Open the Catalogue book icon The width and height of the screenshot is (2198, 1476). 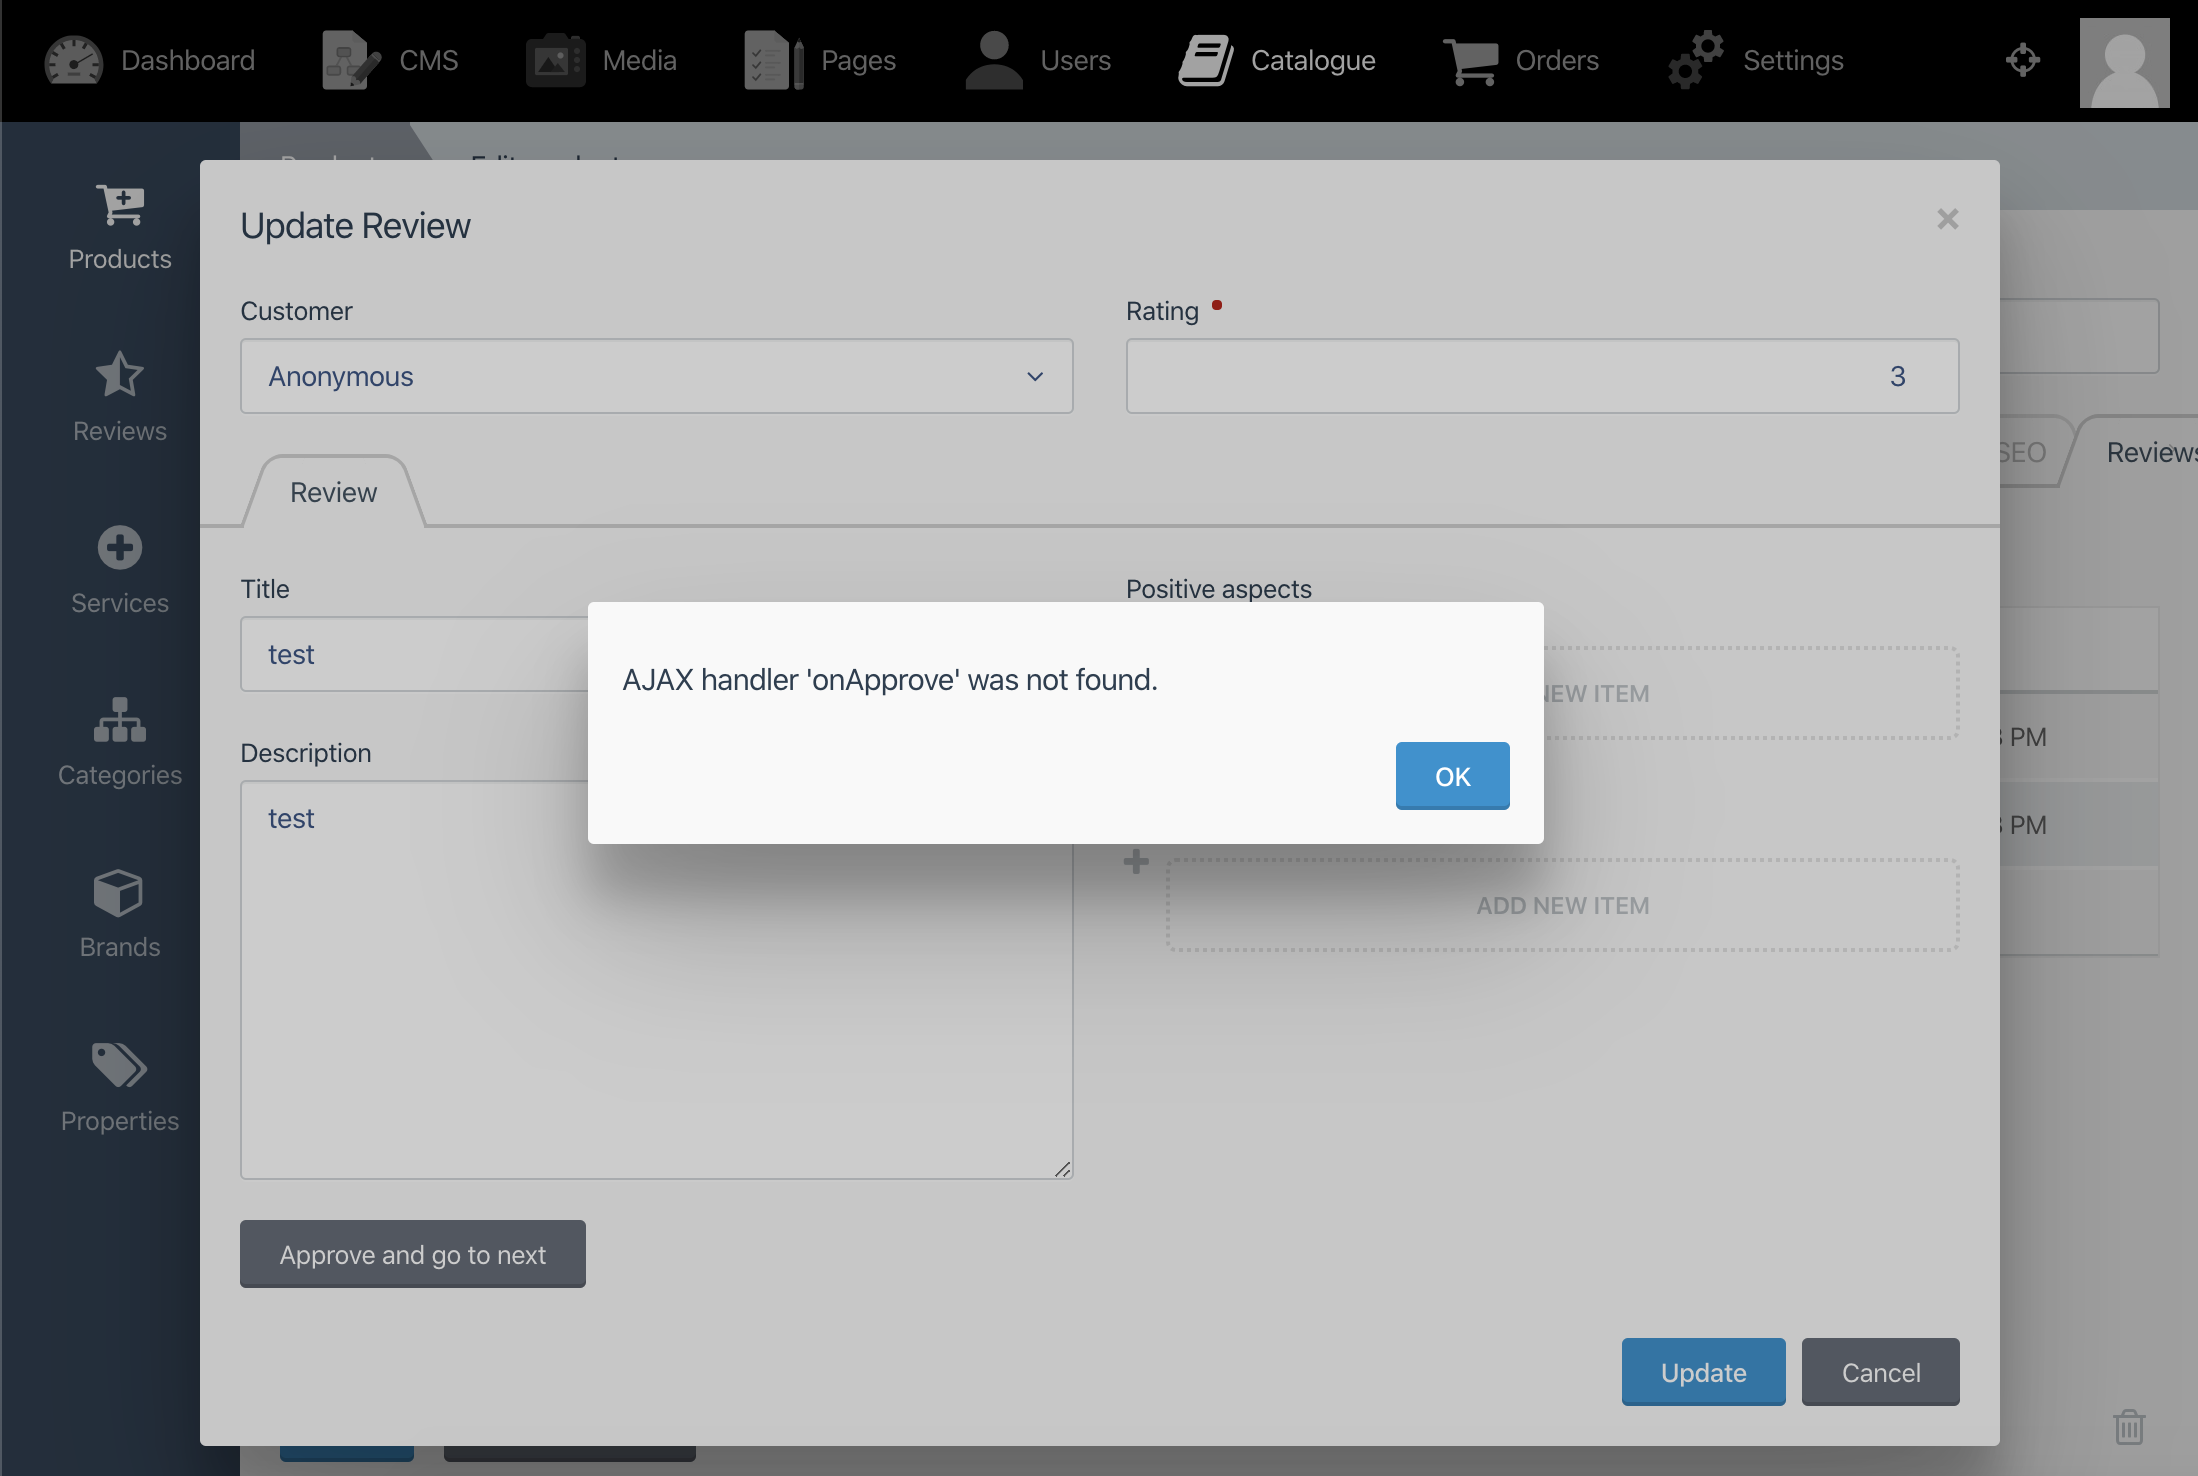coord(1205,61)
